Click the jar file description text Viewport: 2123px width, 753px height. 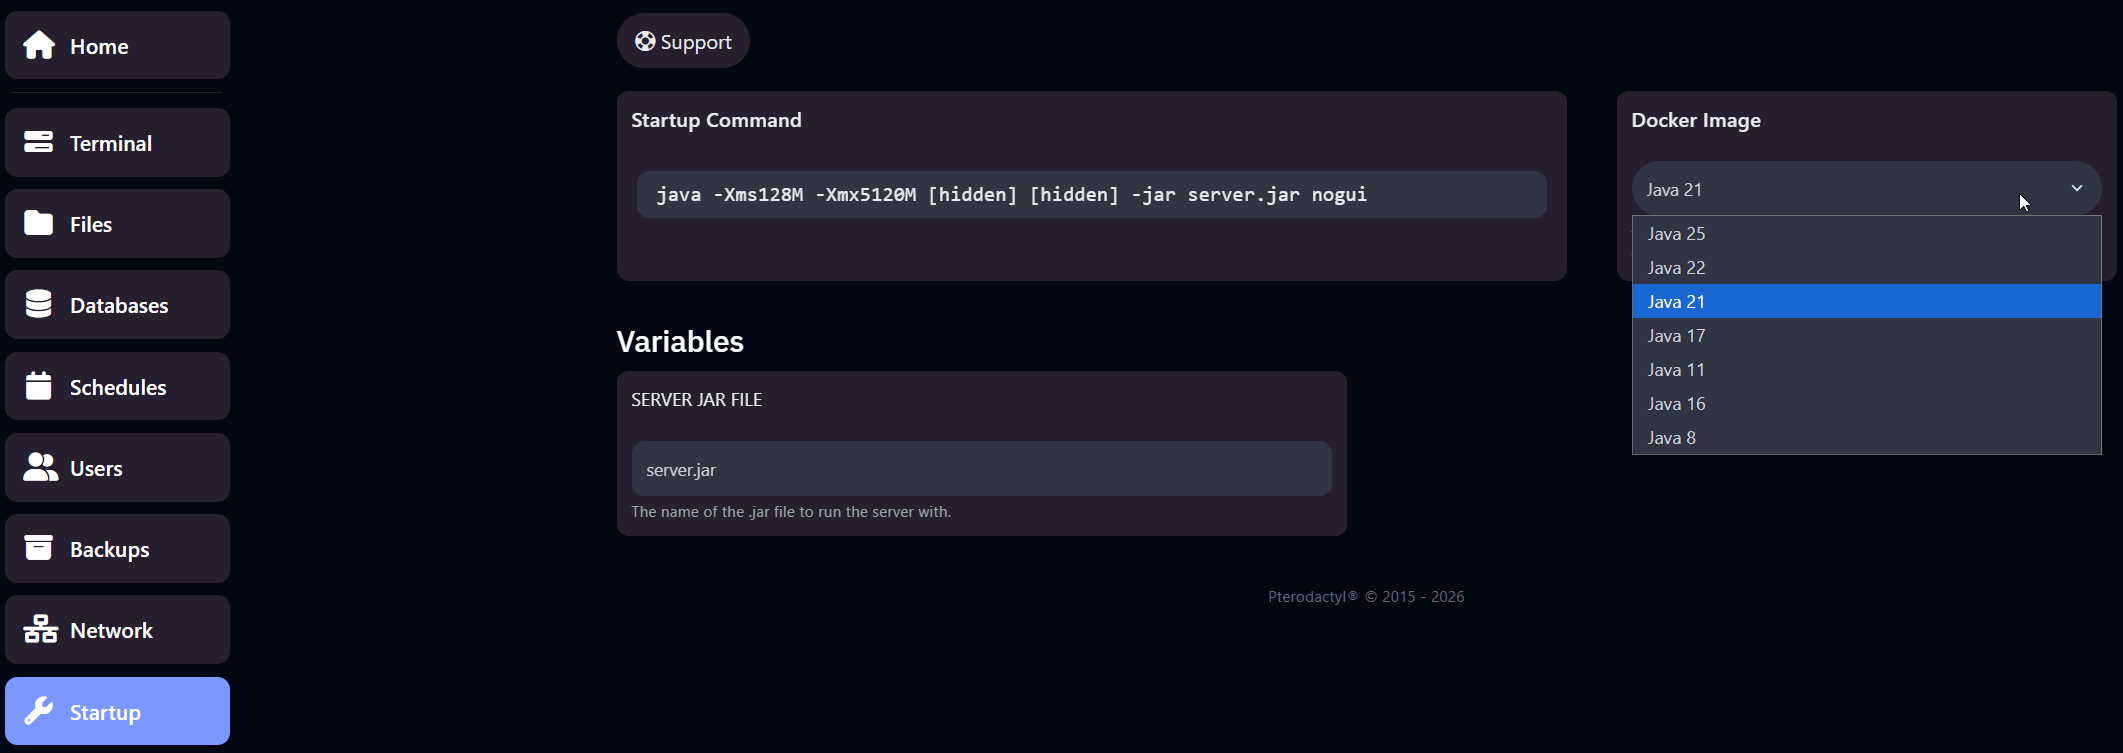[791, 511]
